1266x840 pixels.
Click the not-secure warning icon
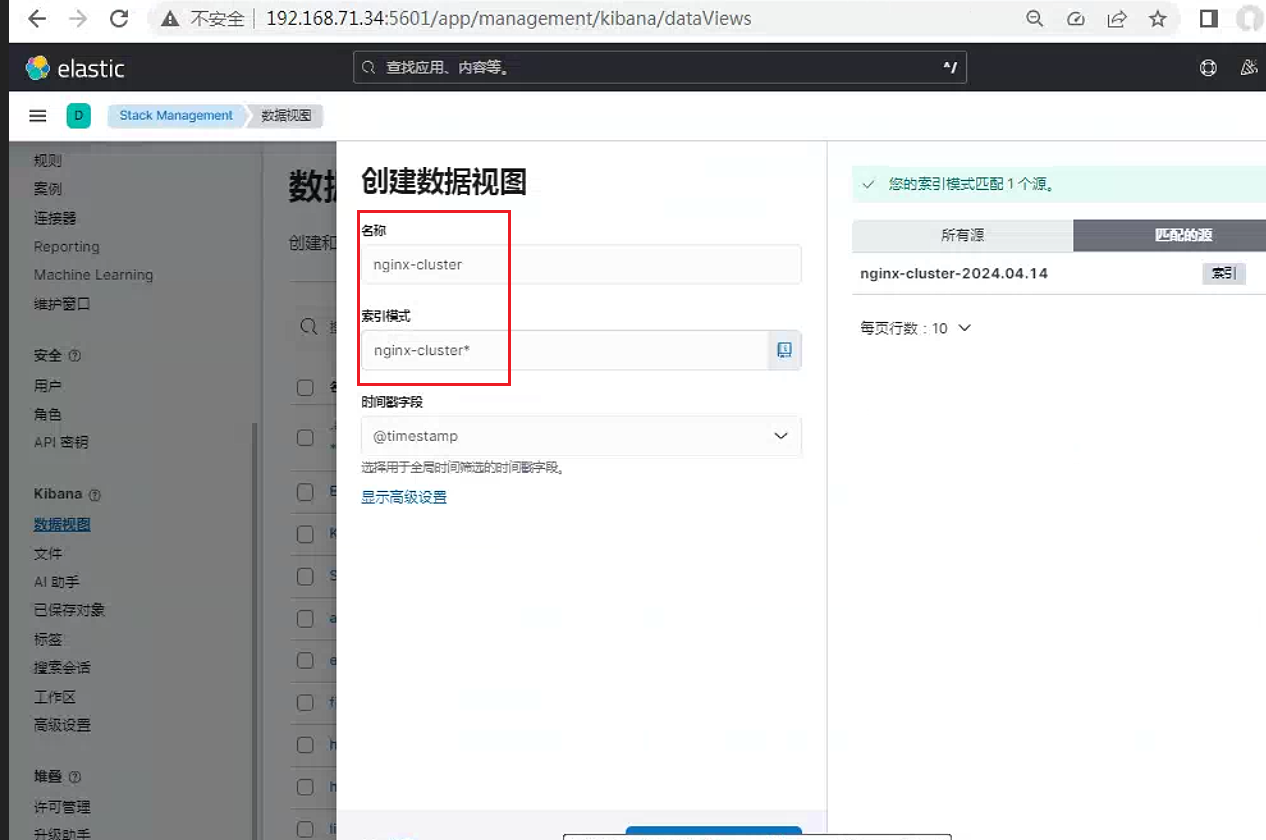(170, 19)
